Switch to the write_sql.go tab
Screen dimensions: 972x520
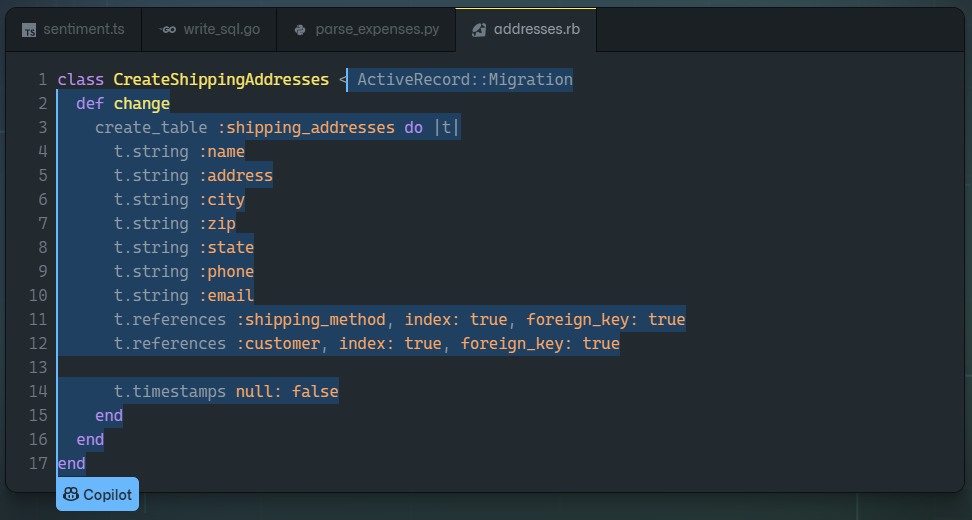click(x=209, y=29)
